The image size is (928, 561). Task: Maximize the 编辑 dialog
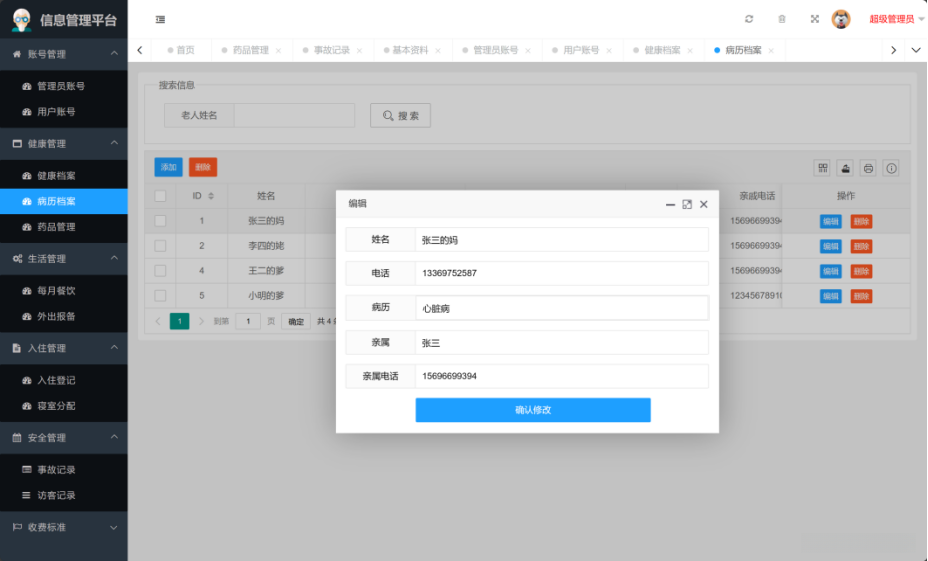(687, 204)
